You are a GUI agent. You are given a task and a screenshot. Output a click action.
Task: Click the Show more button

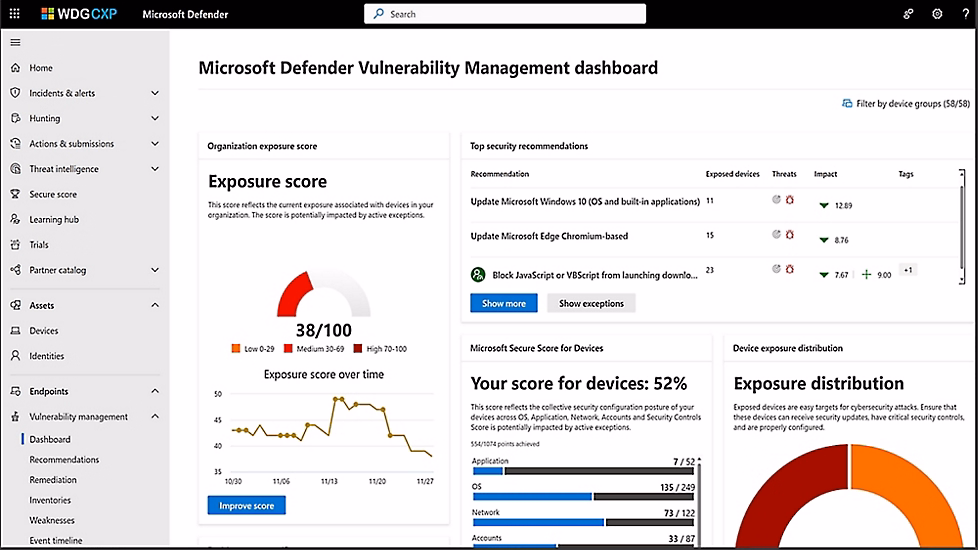(503, 303)
